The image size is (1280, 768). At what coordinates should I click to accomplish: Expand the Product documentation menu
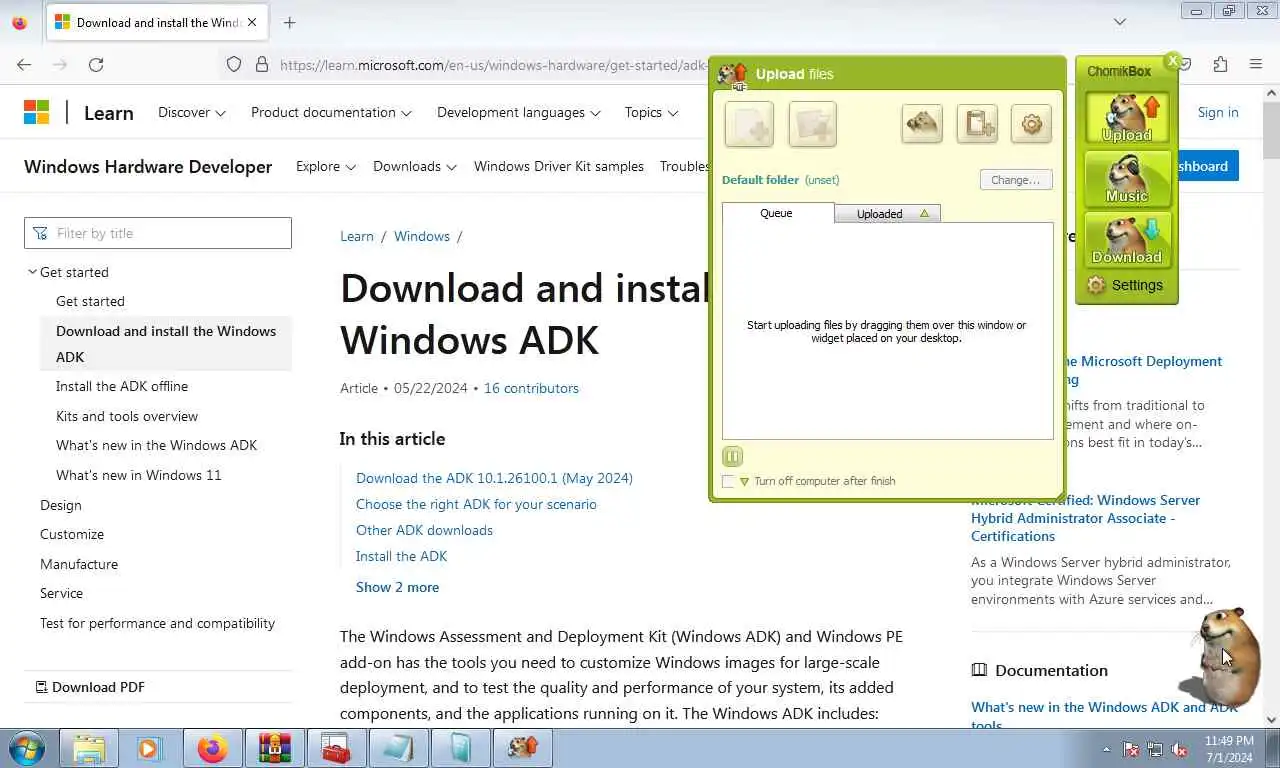coord(331,112)
